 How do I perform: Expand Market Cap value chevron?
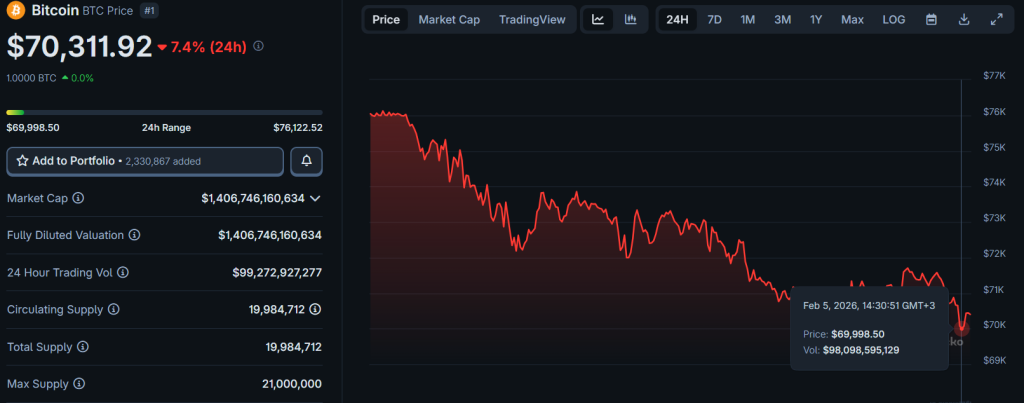[x=315, y=198]
